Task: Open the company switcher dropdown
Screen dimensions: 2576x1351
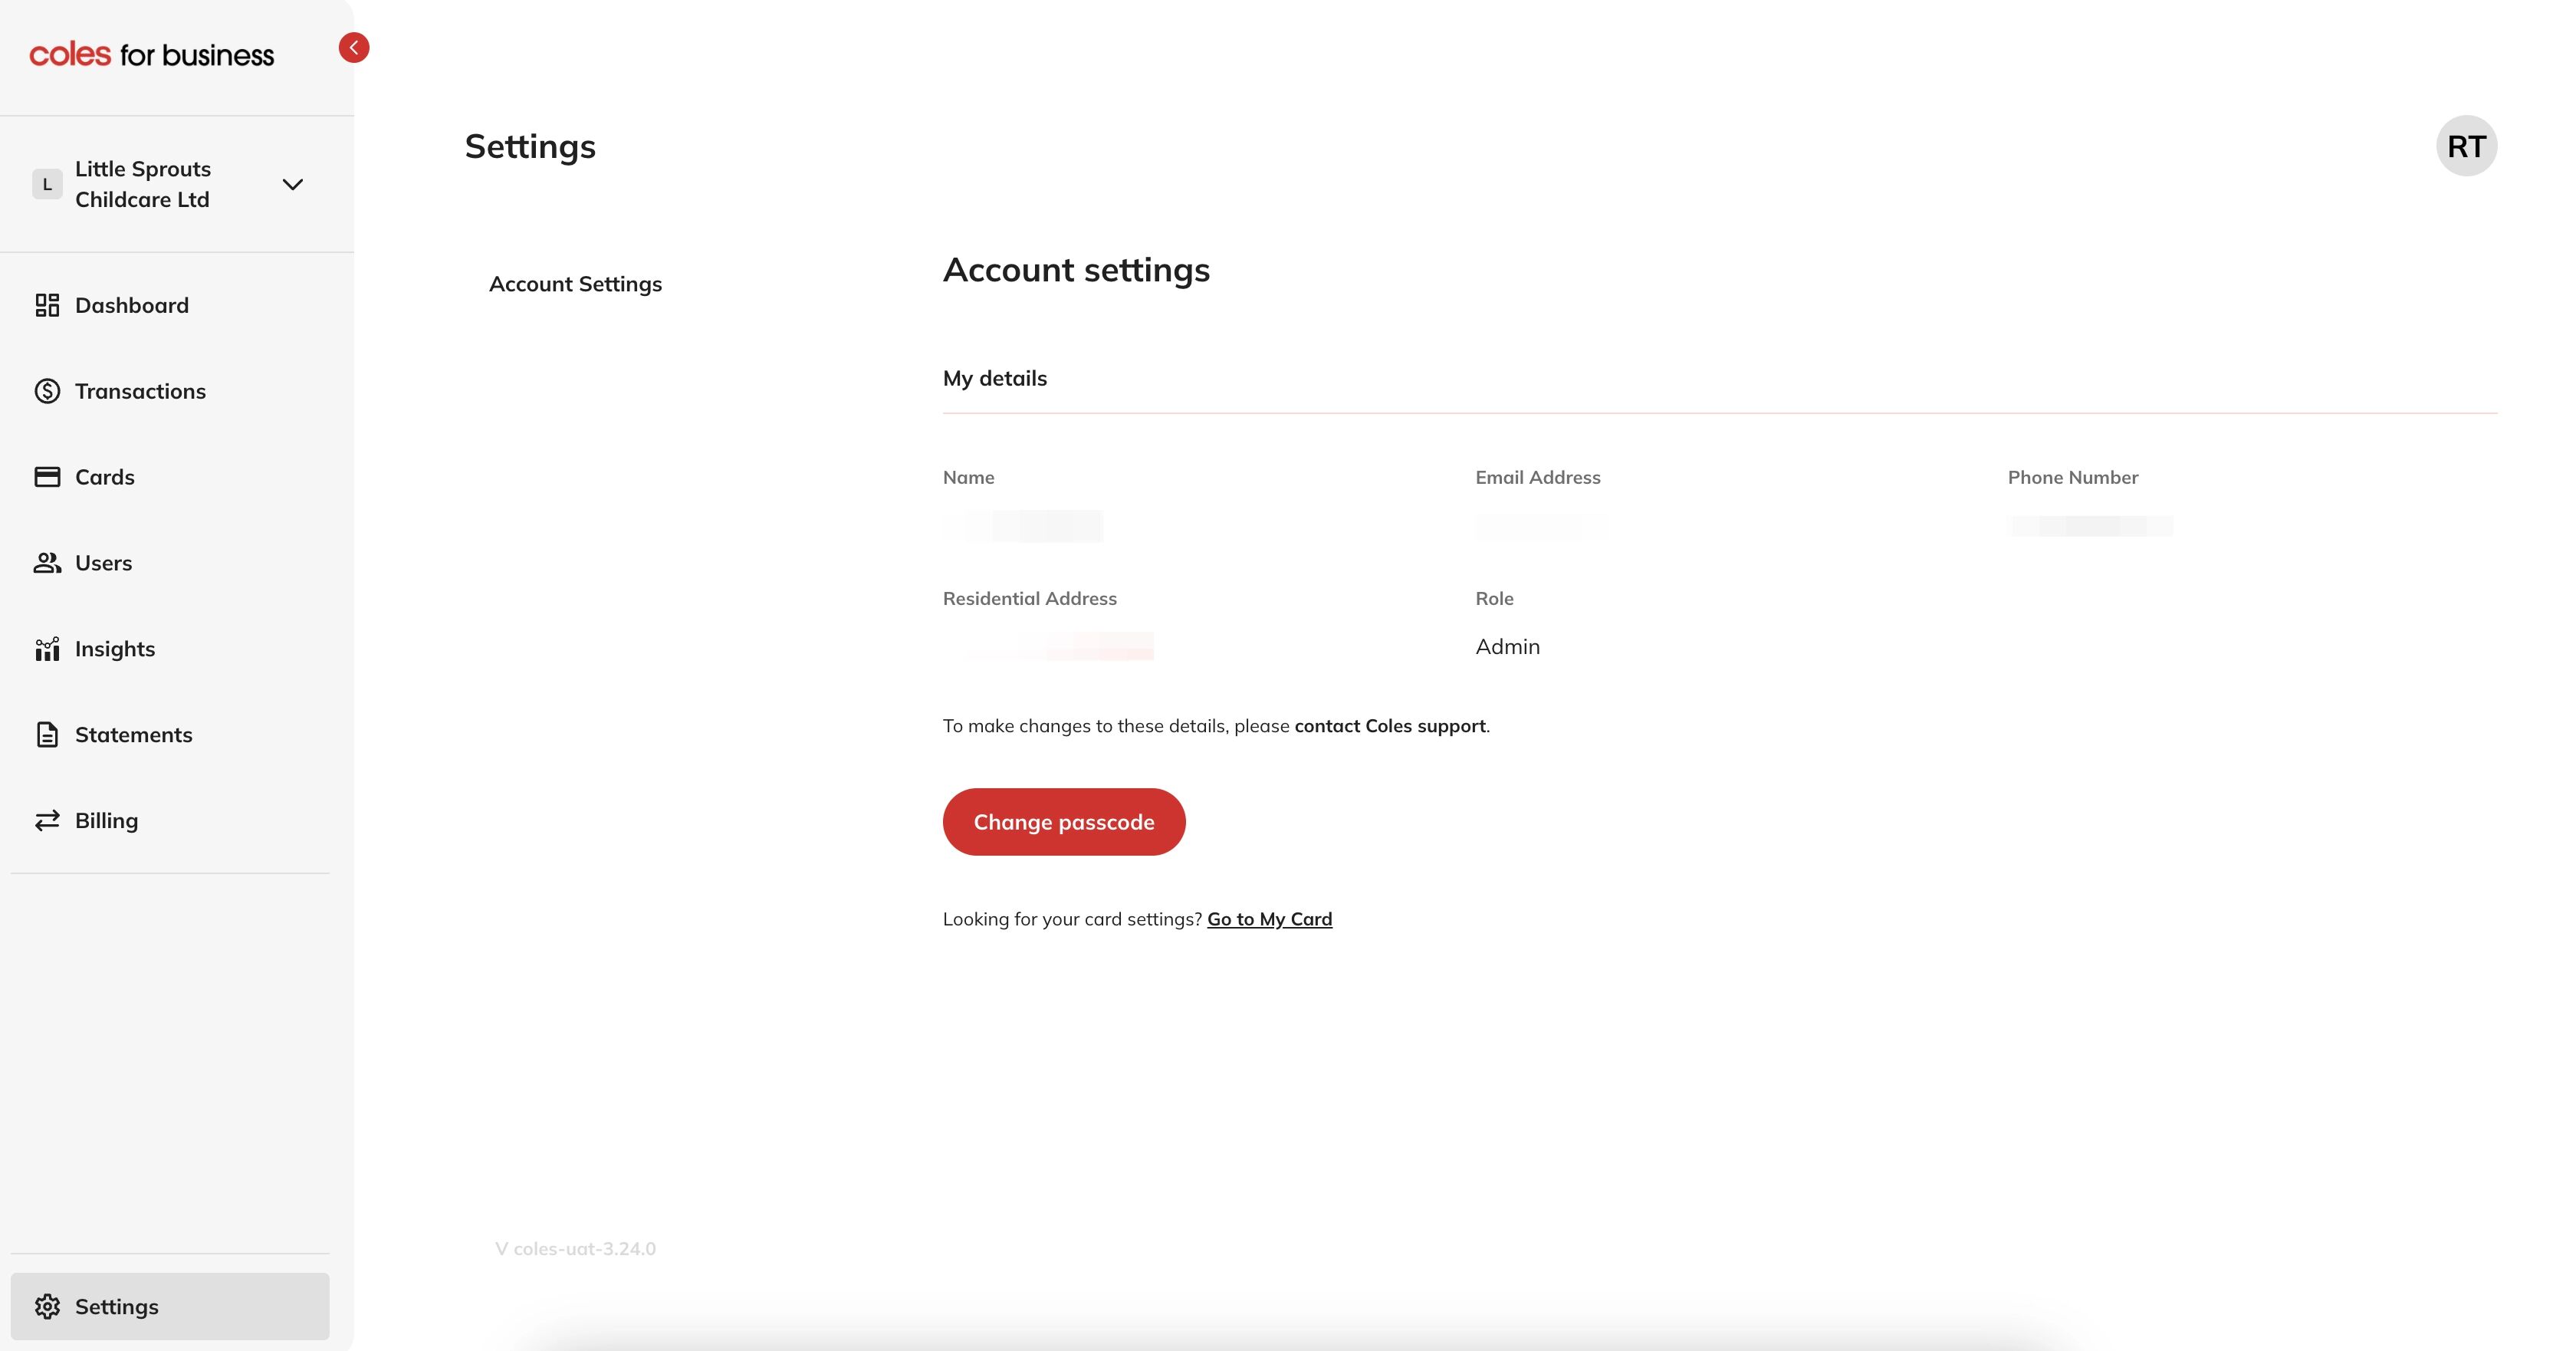Action: (292, 184)
